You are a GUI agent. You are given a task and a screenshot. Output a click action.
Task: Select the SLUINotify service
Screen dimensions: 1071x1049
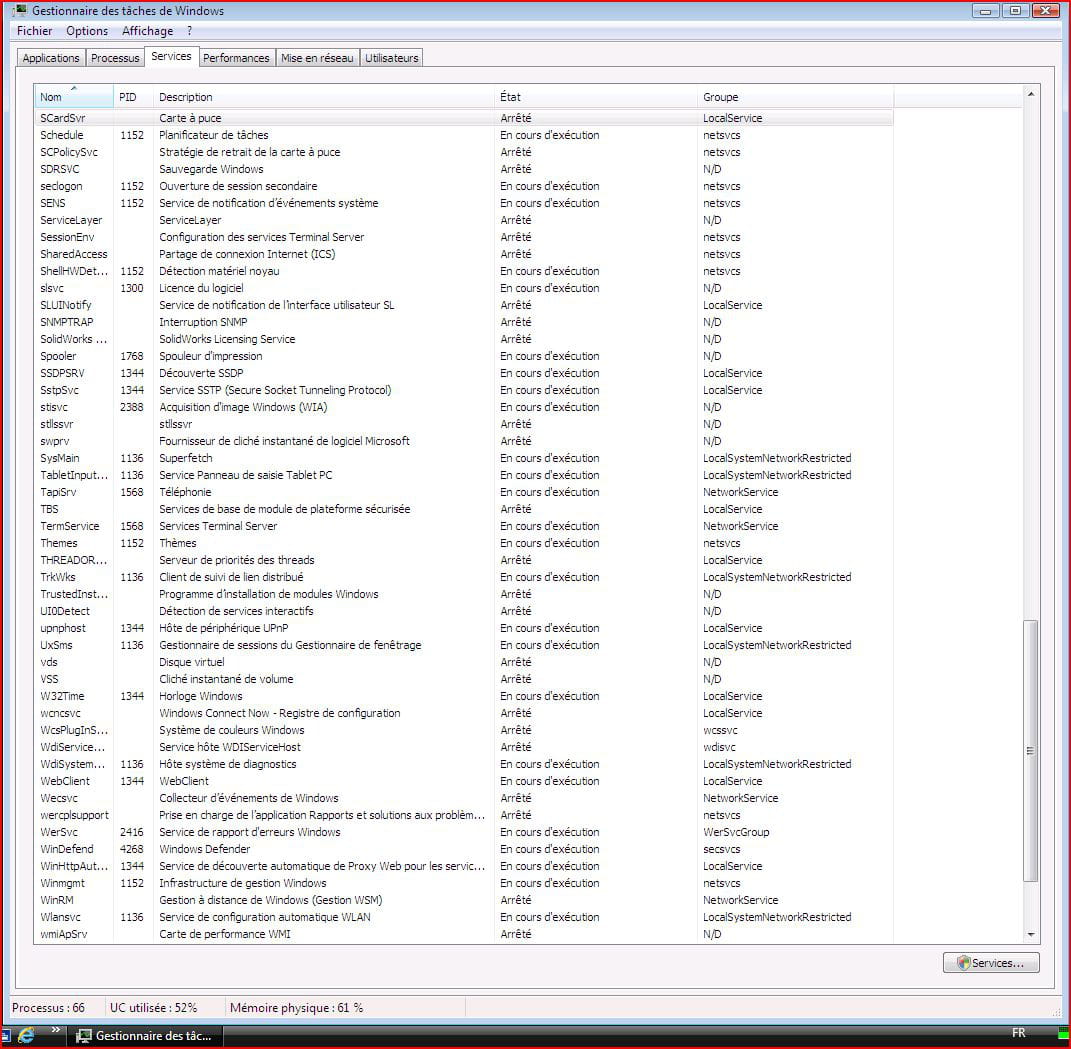tap(464, 305)
